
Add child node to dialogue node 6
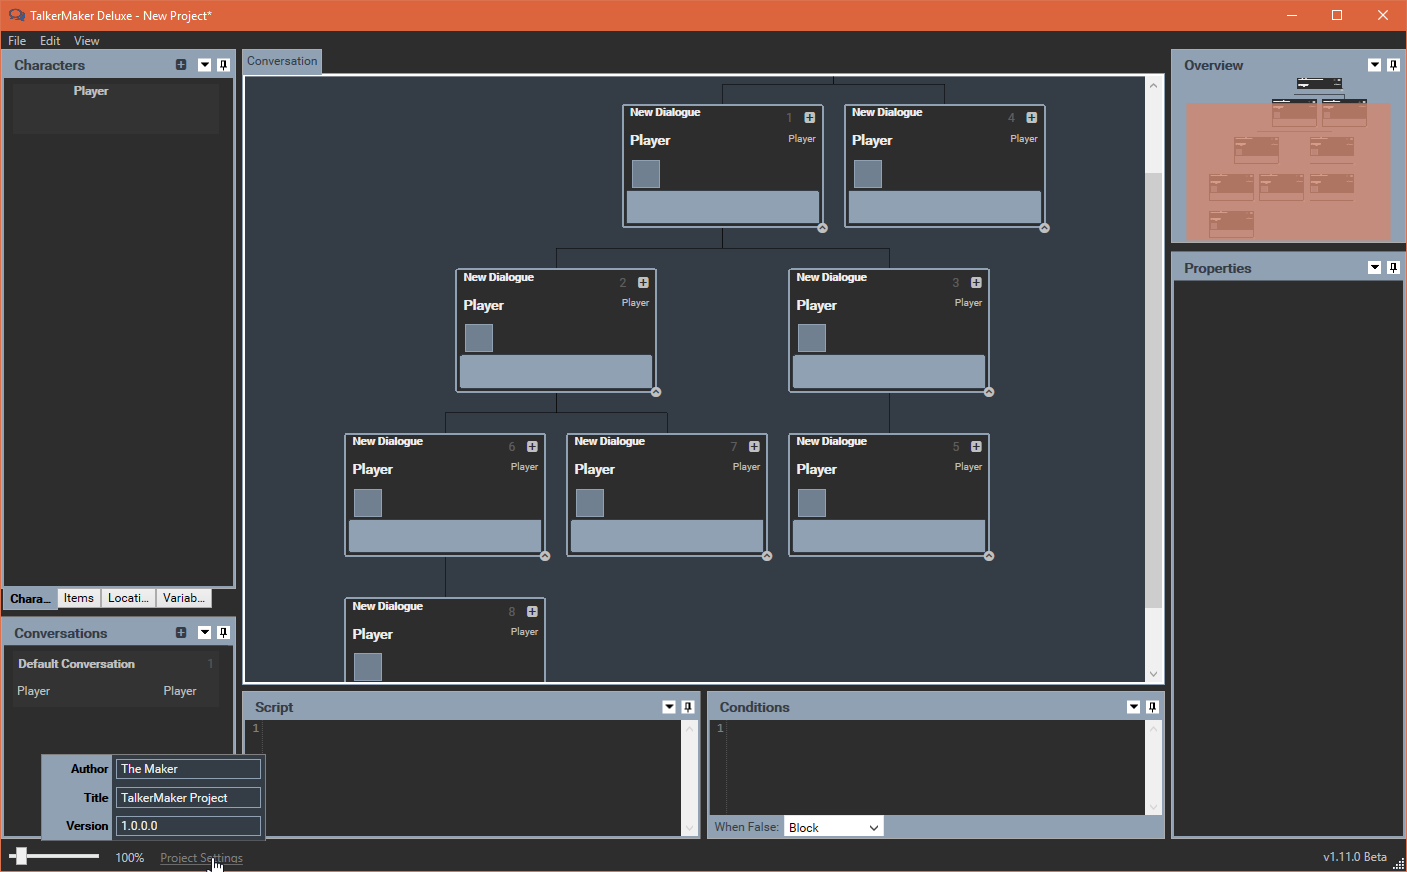pyautogui.click(x=532, y=447)
